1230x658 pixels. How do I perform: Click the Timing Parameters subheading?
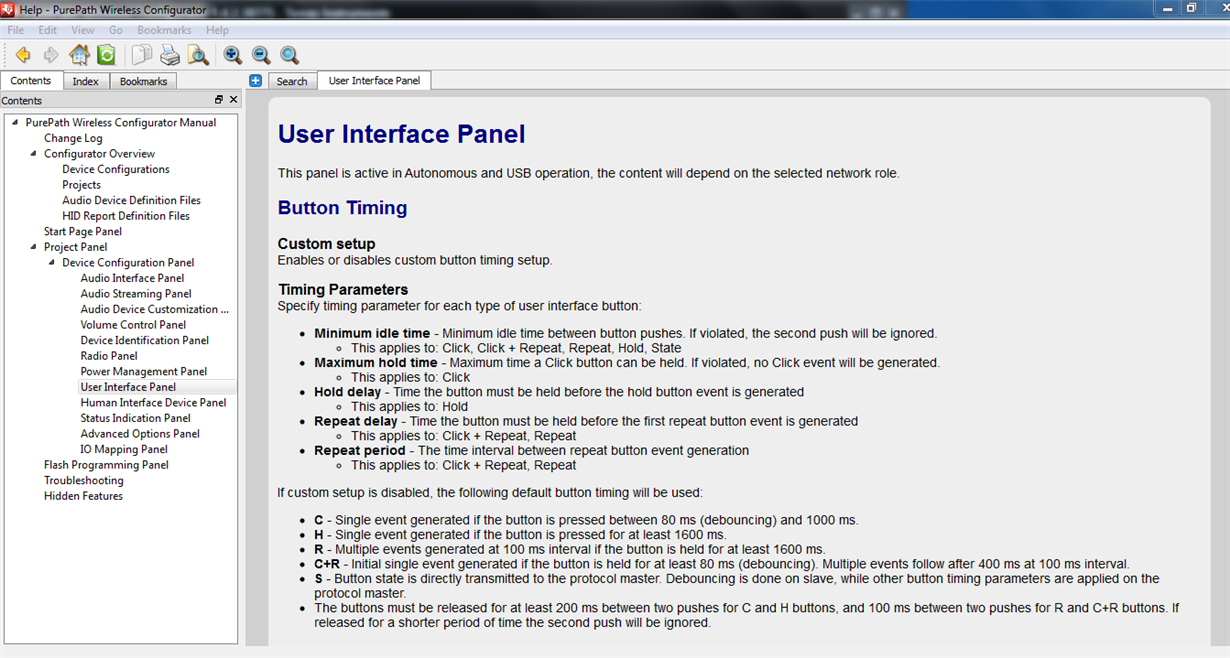point(343,290)
